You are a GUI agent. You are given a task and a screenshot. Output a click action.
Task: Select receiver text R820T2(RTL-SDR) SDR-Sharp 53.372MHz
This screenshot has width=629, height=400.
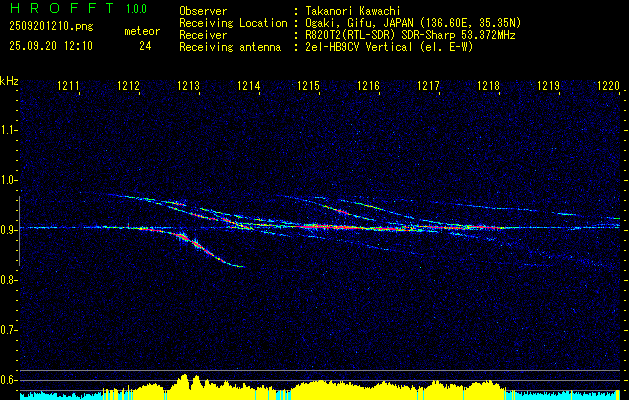point(410,35)
